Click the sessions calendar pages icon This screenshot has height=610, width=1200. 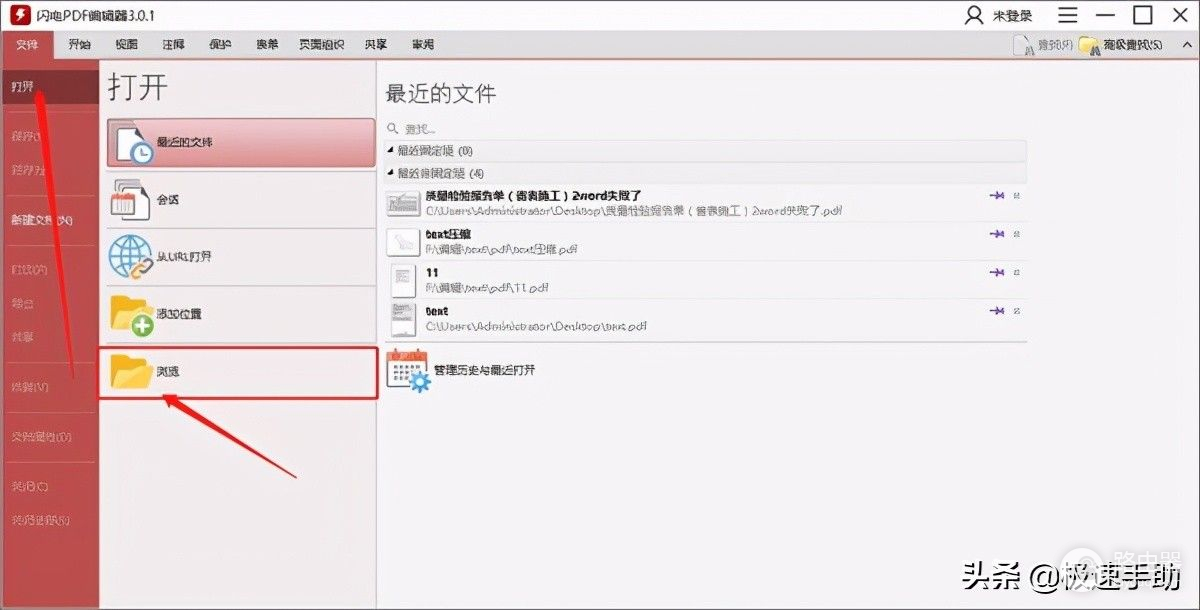point(128,199)
